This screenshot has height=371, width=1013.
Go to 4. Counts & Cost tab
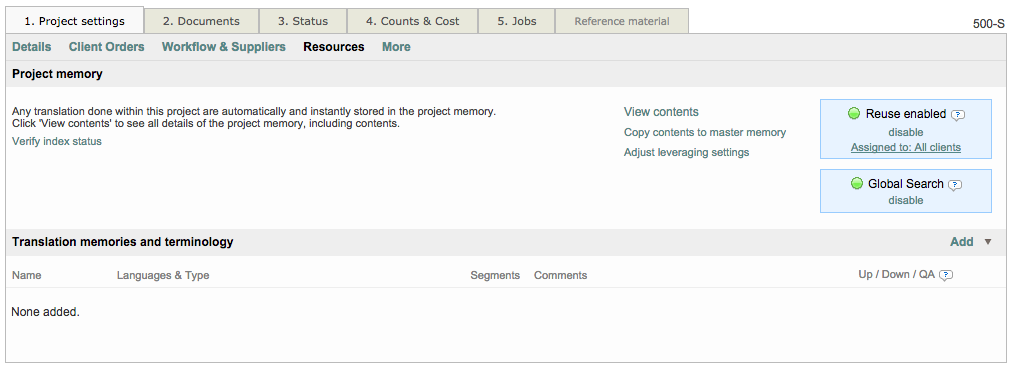point(412,21)
